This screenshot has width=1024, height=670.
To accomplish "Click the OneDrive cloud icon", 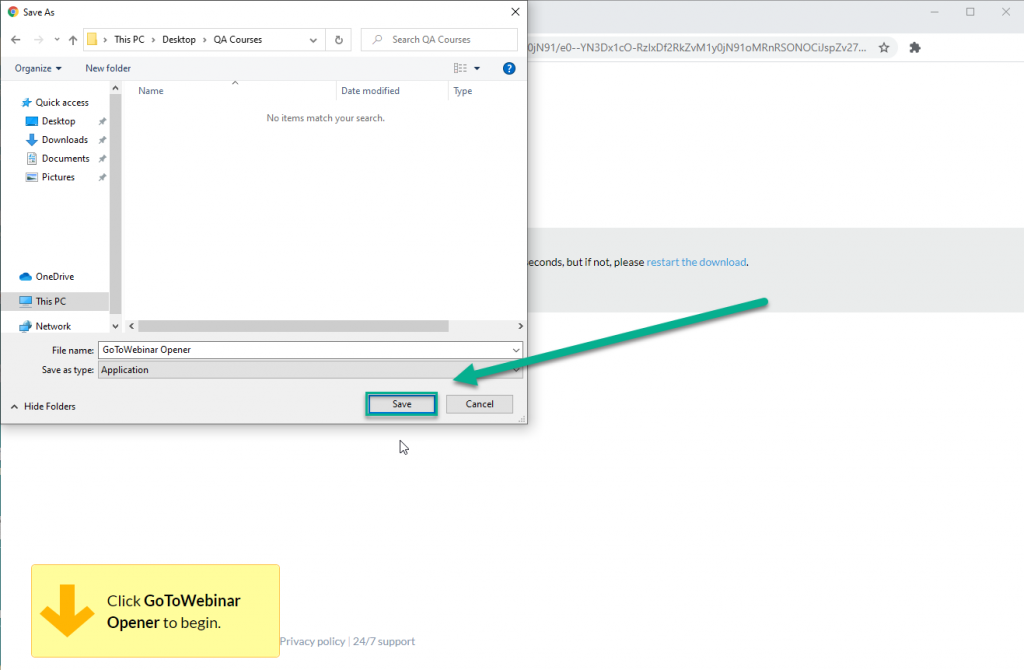I will coord(25,277).
